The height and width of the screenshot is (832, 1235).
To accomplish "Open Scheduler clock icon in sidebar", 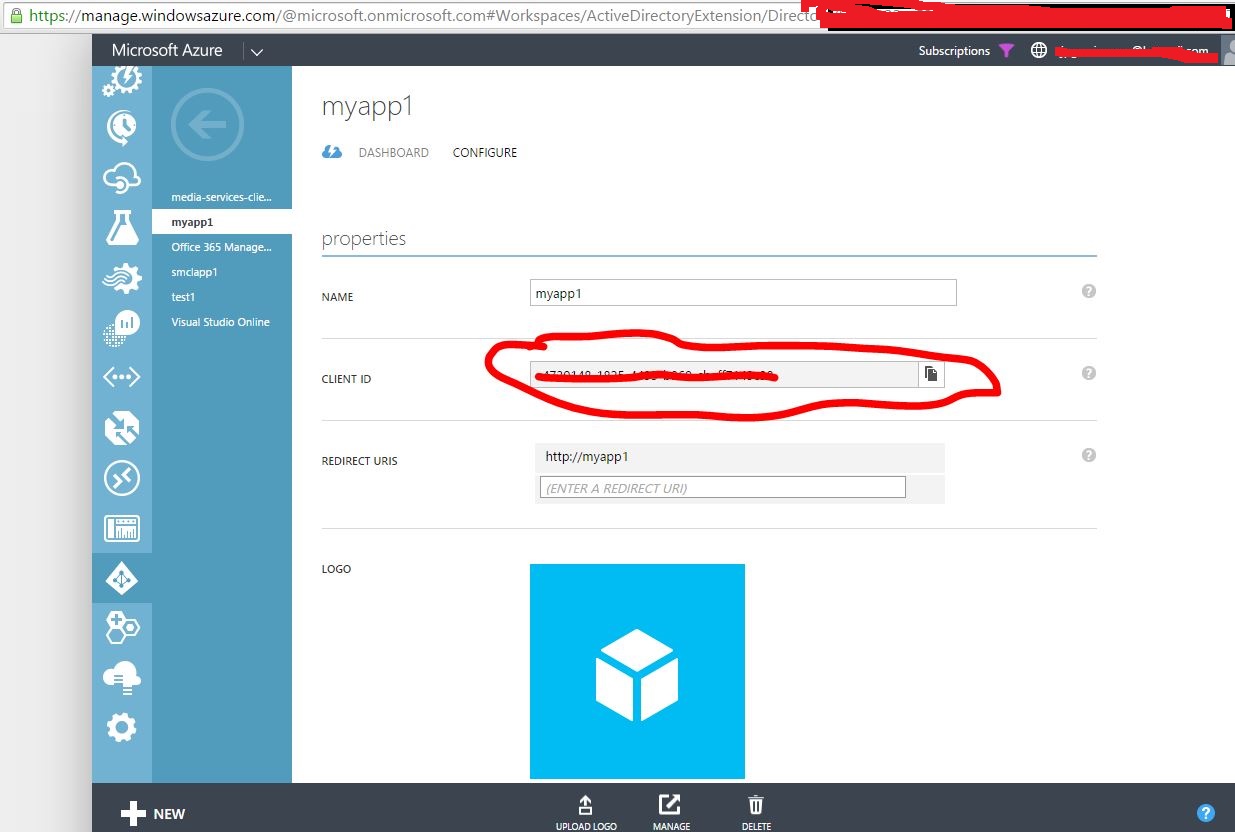I will [122, 127].
